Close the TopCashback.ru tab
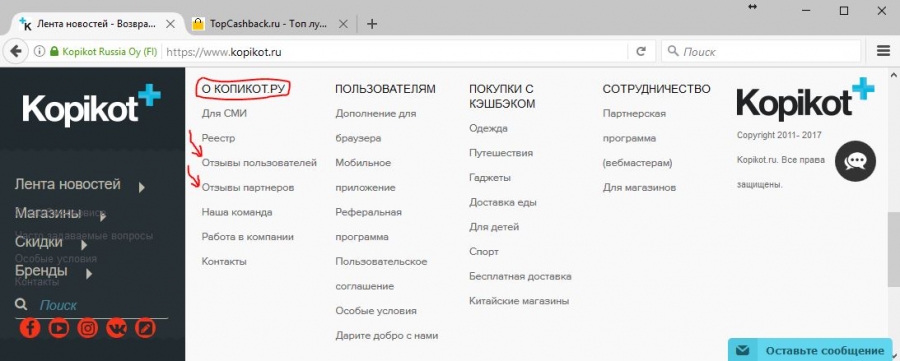 (x=343, y=24)
